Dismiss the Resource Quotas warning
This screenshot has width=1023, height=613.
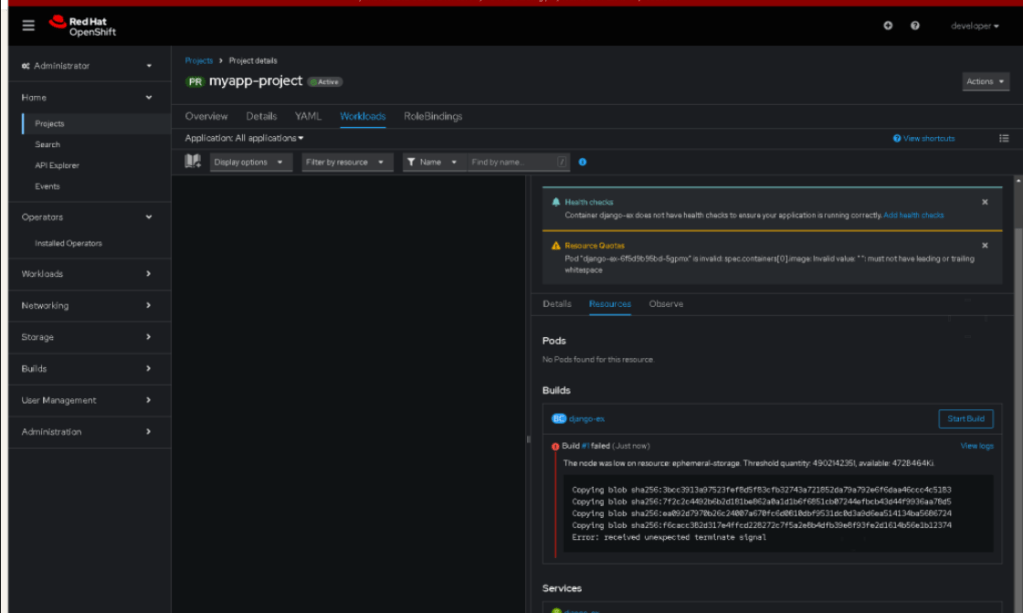point(985,246)
